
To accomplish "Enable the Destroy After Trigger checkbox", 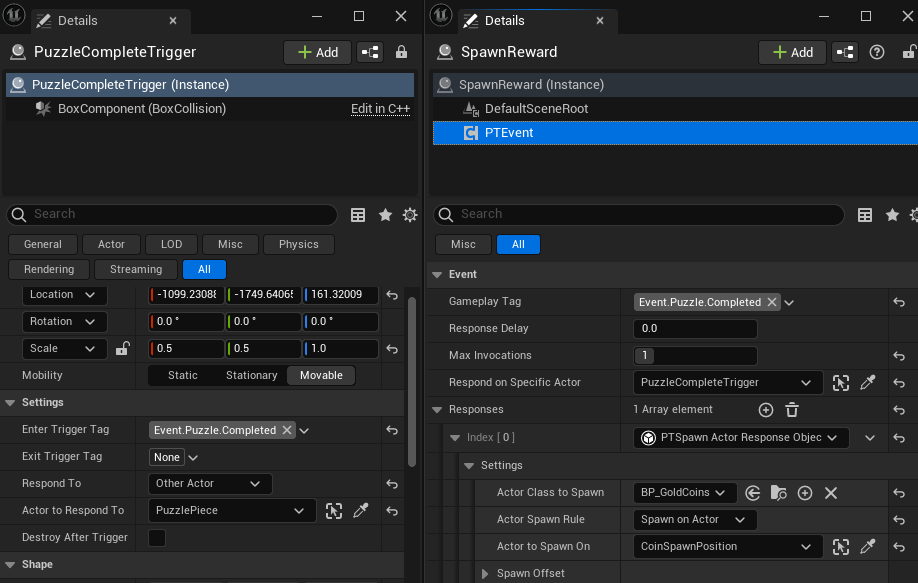I will click(157, 537).
